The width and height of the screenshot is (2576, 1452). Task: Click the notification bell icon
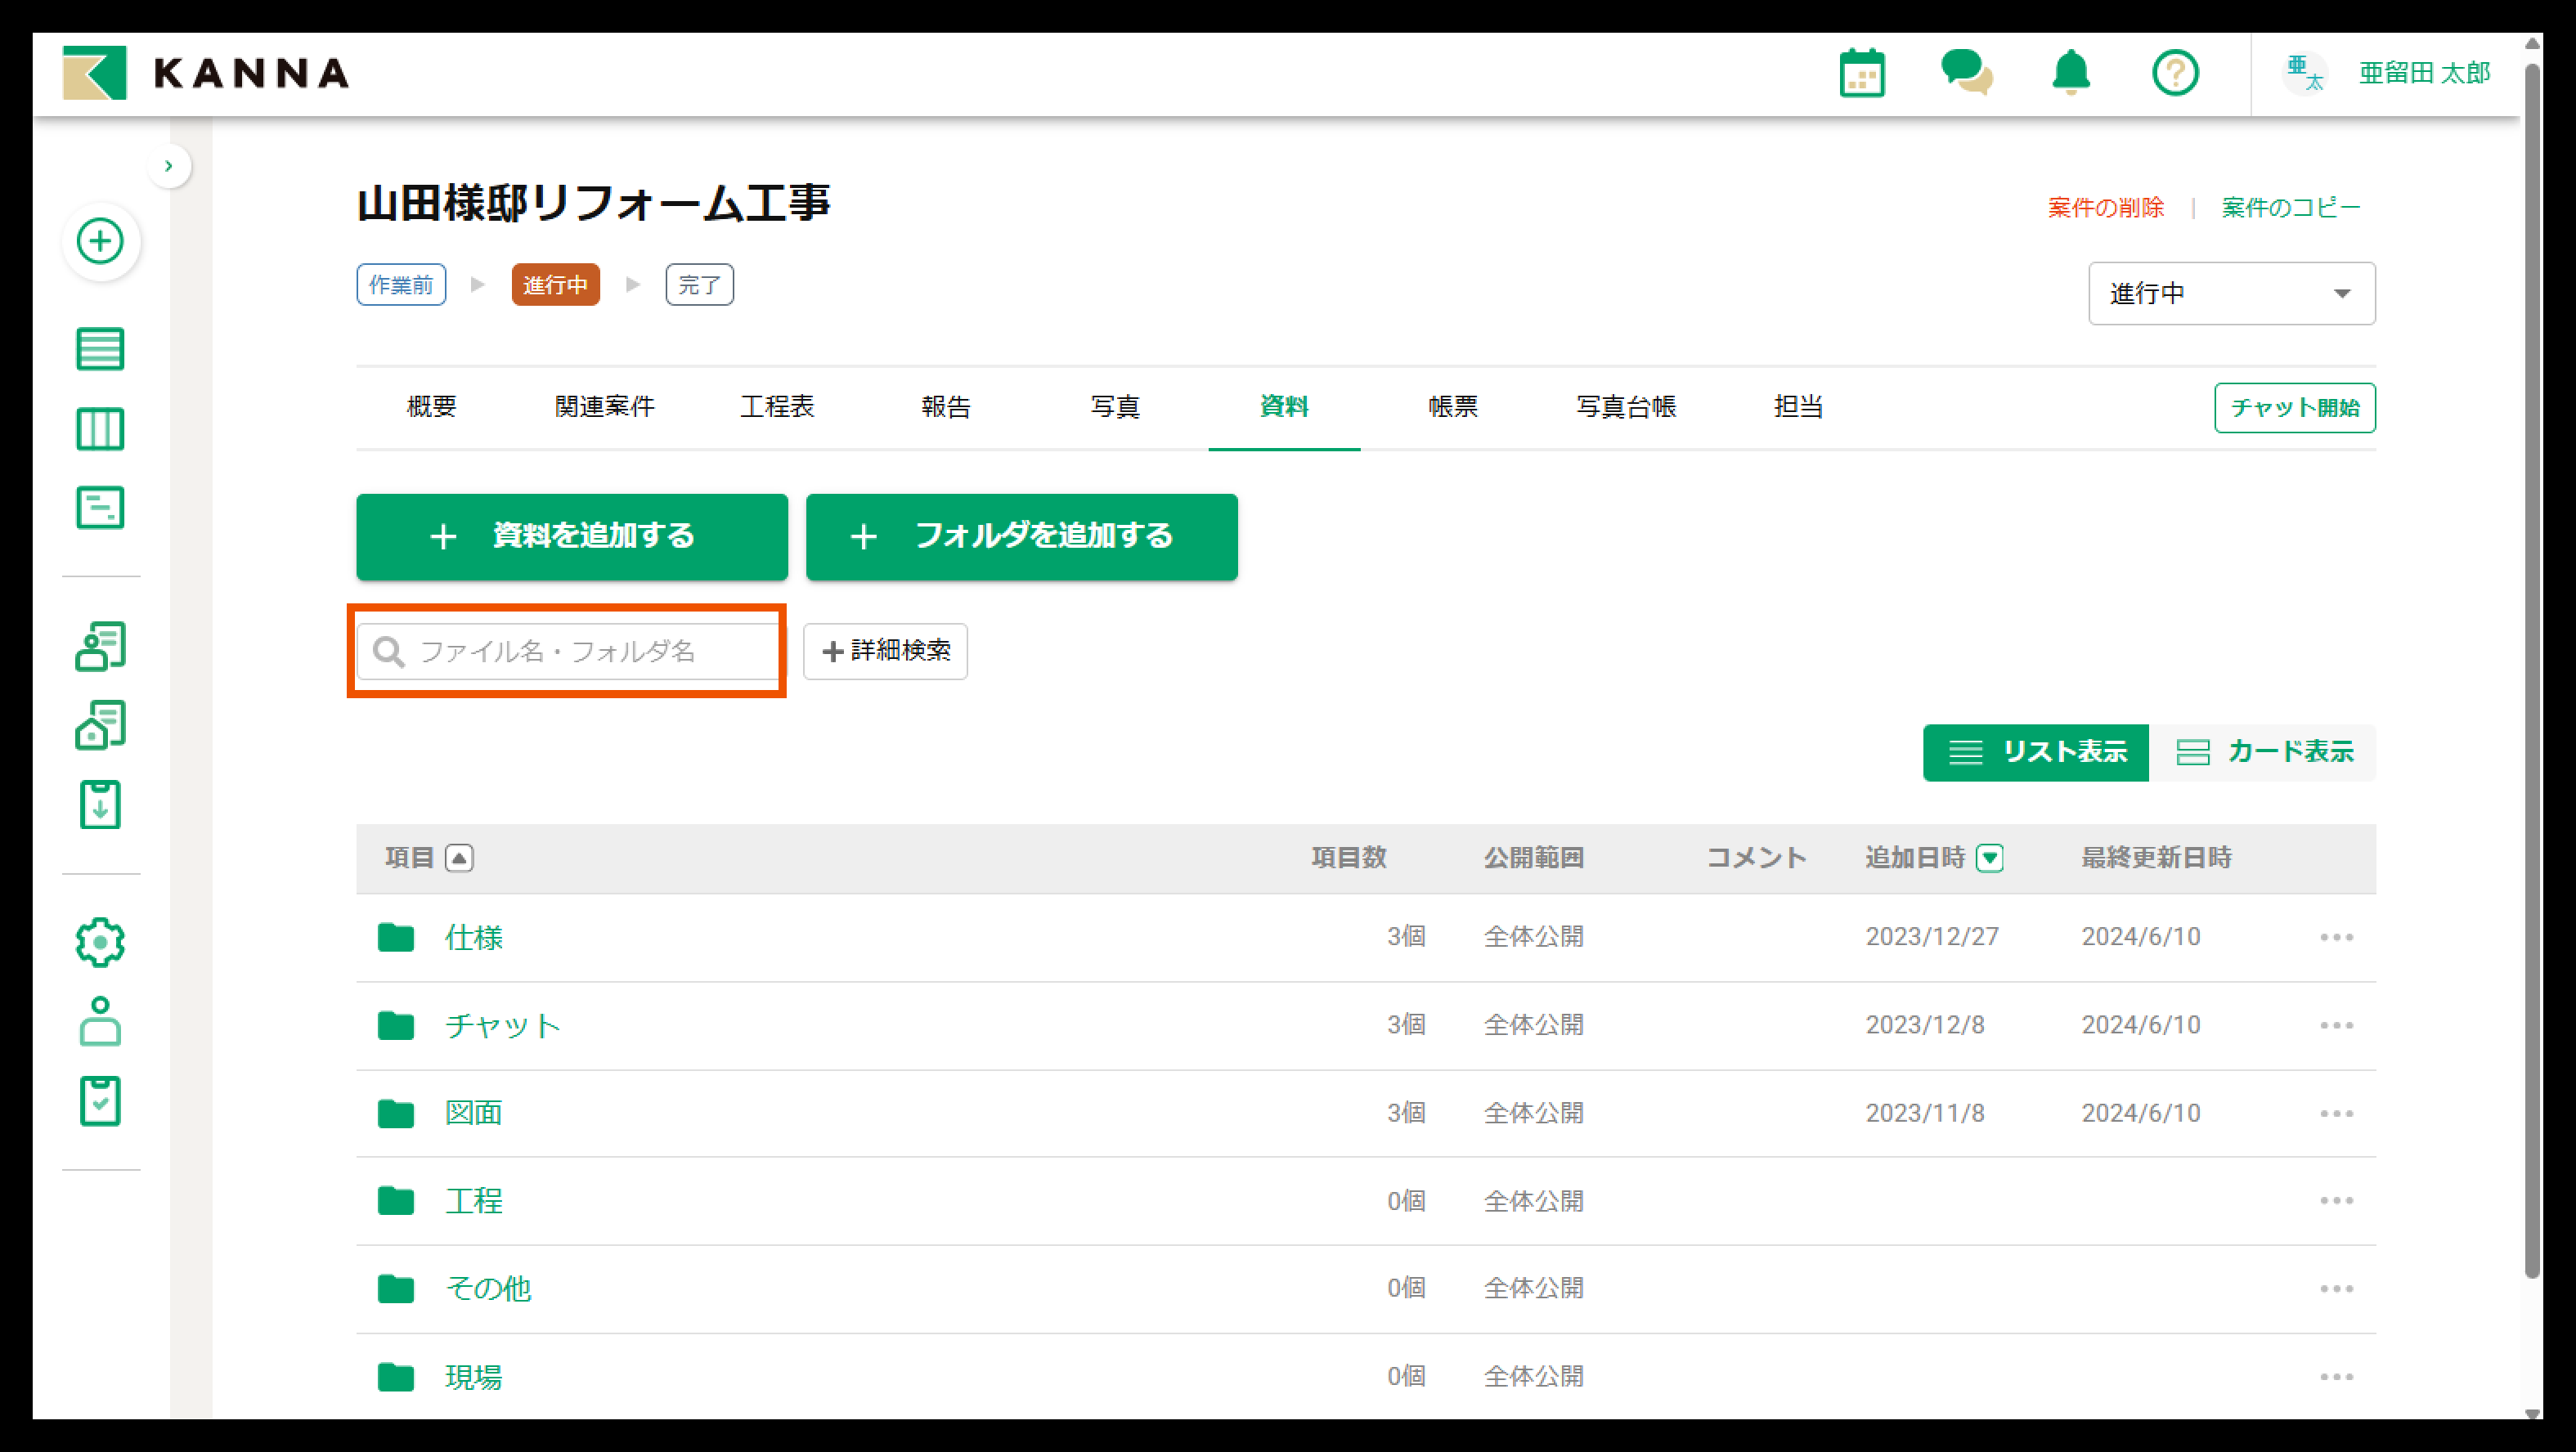[2070, 73]
